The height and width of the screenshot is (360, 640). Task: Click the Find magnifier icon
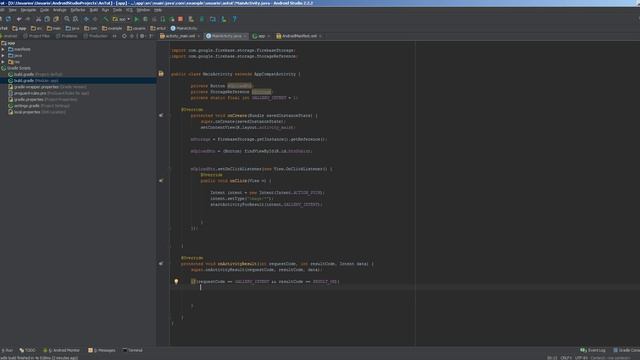pyautogui.click(x=67, y=19)
